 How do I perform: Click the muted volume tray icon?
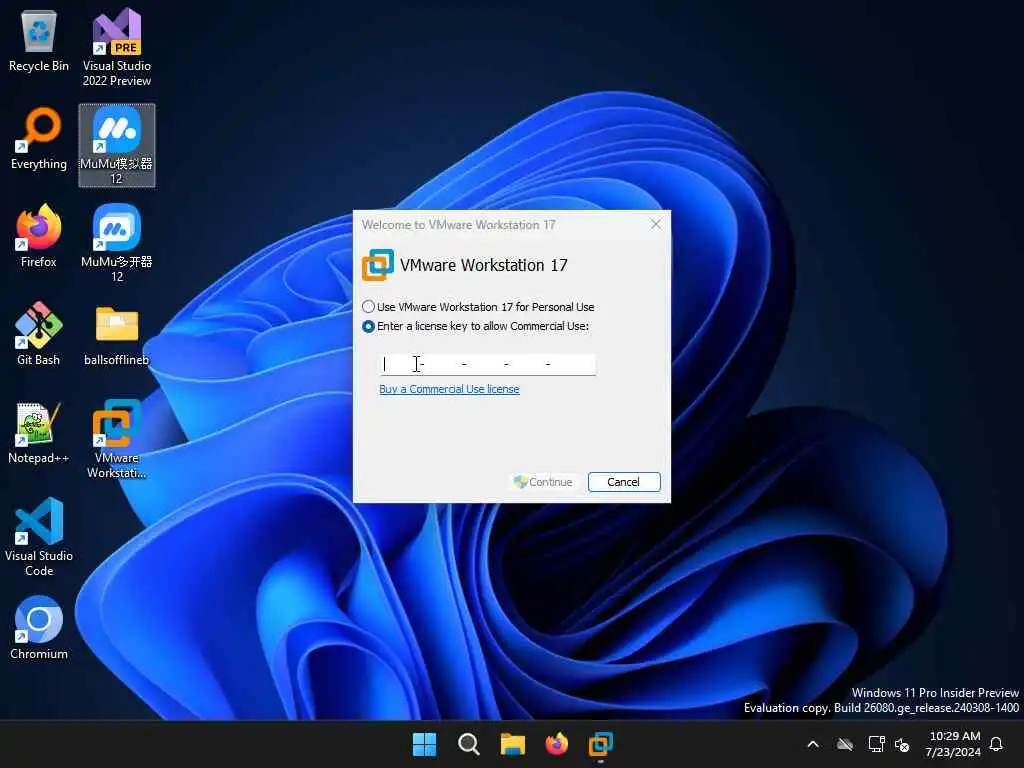point(902,744)
